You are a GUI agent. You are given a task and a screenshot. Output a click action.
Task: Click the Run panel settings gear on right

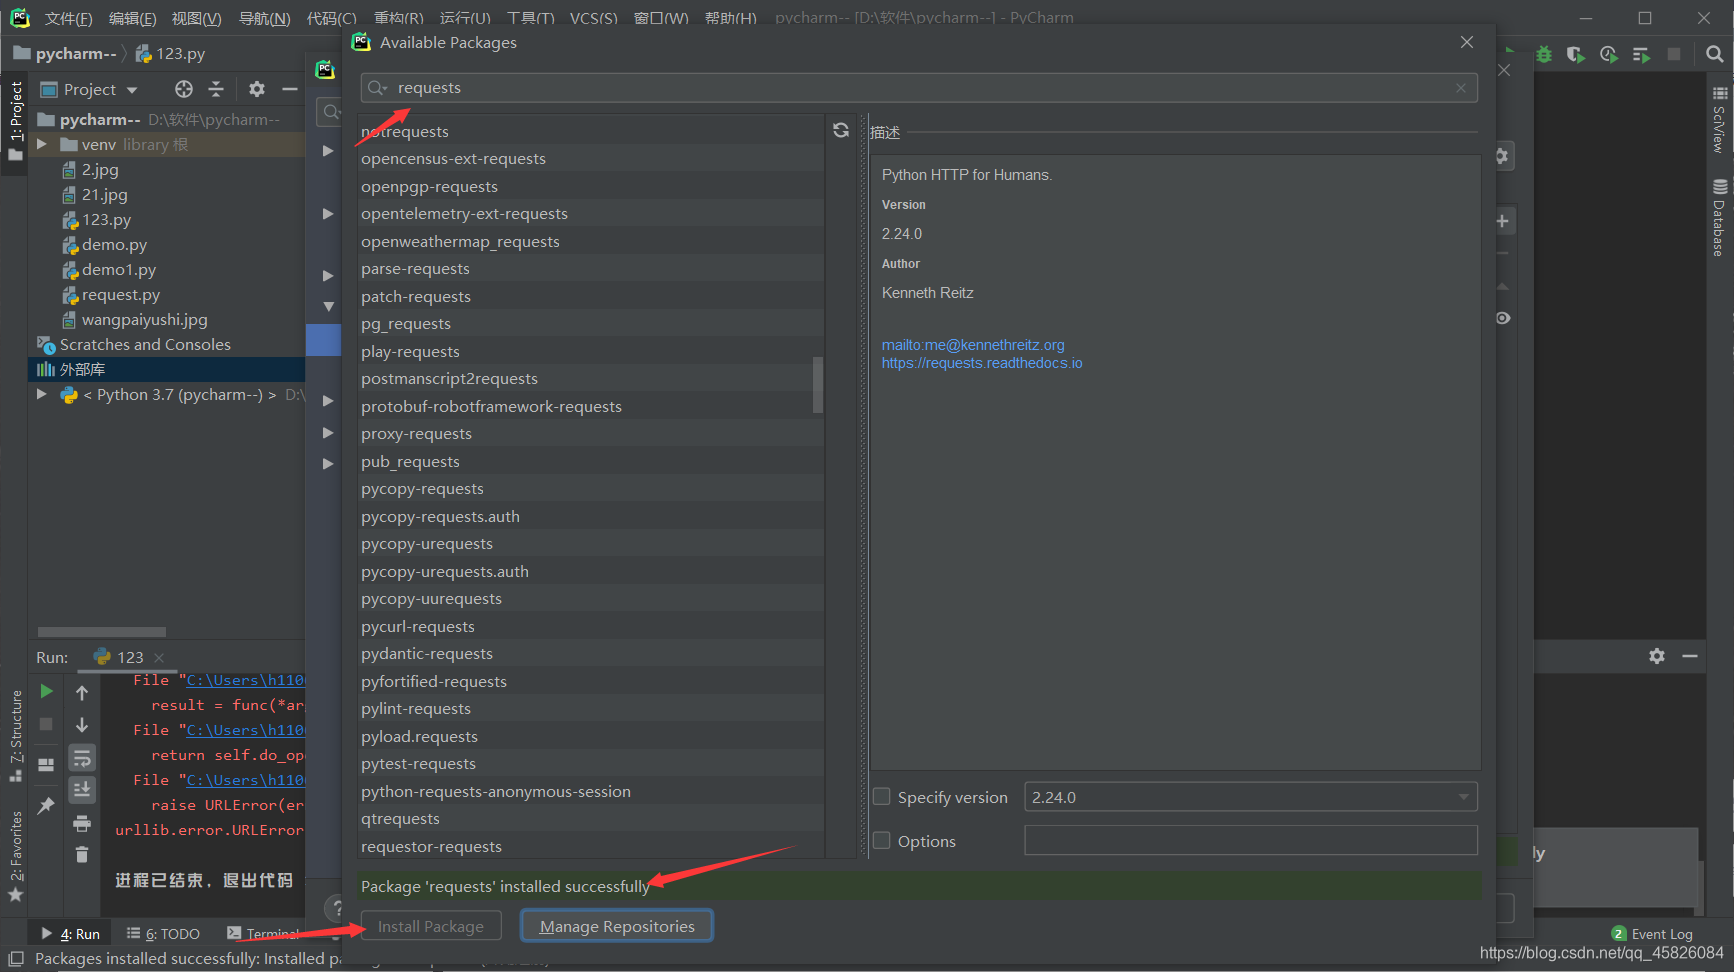[1657, 656]
